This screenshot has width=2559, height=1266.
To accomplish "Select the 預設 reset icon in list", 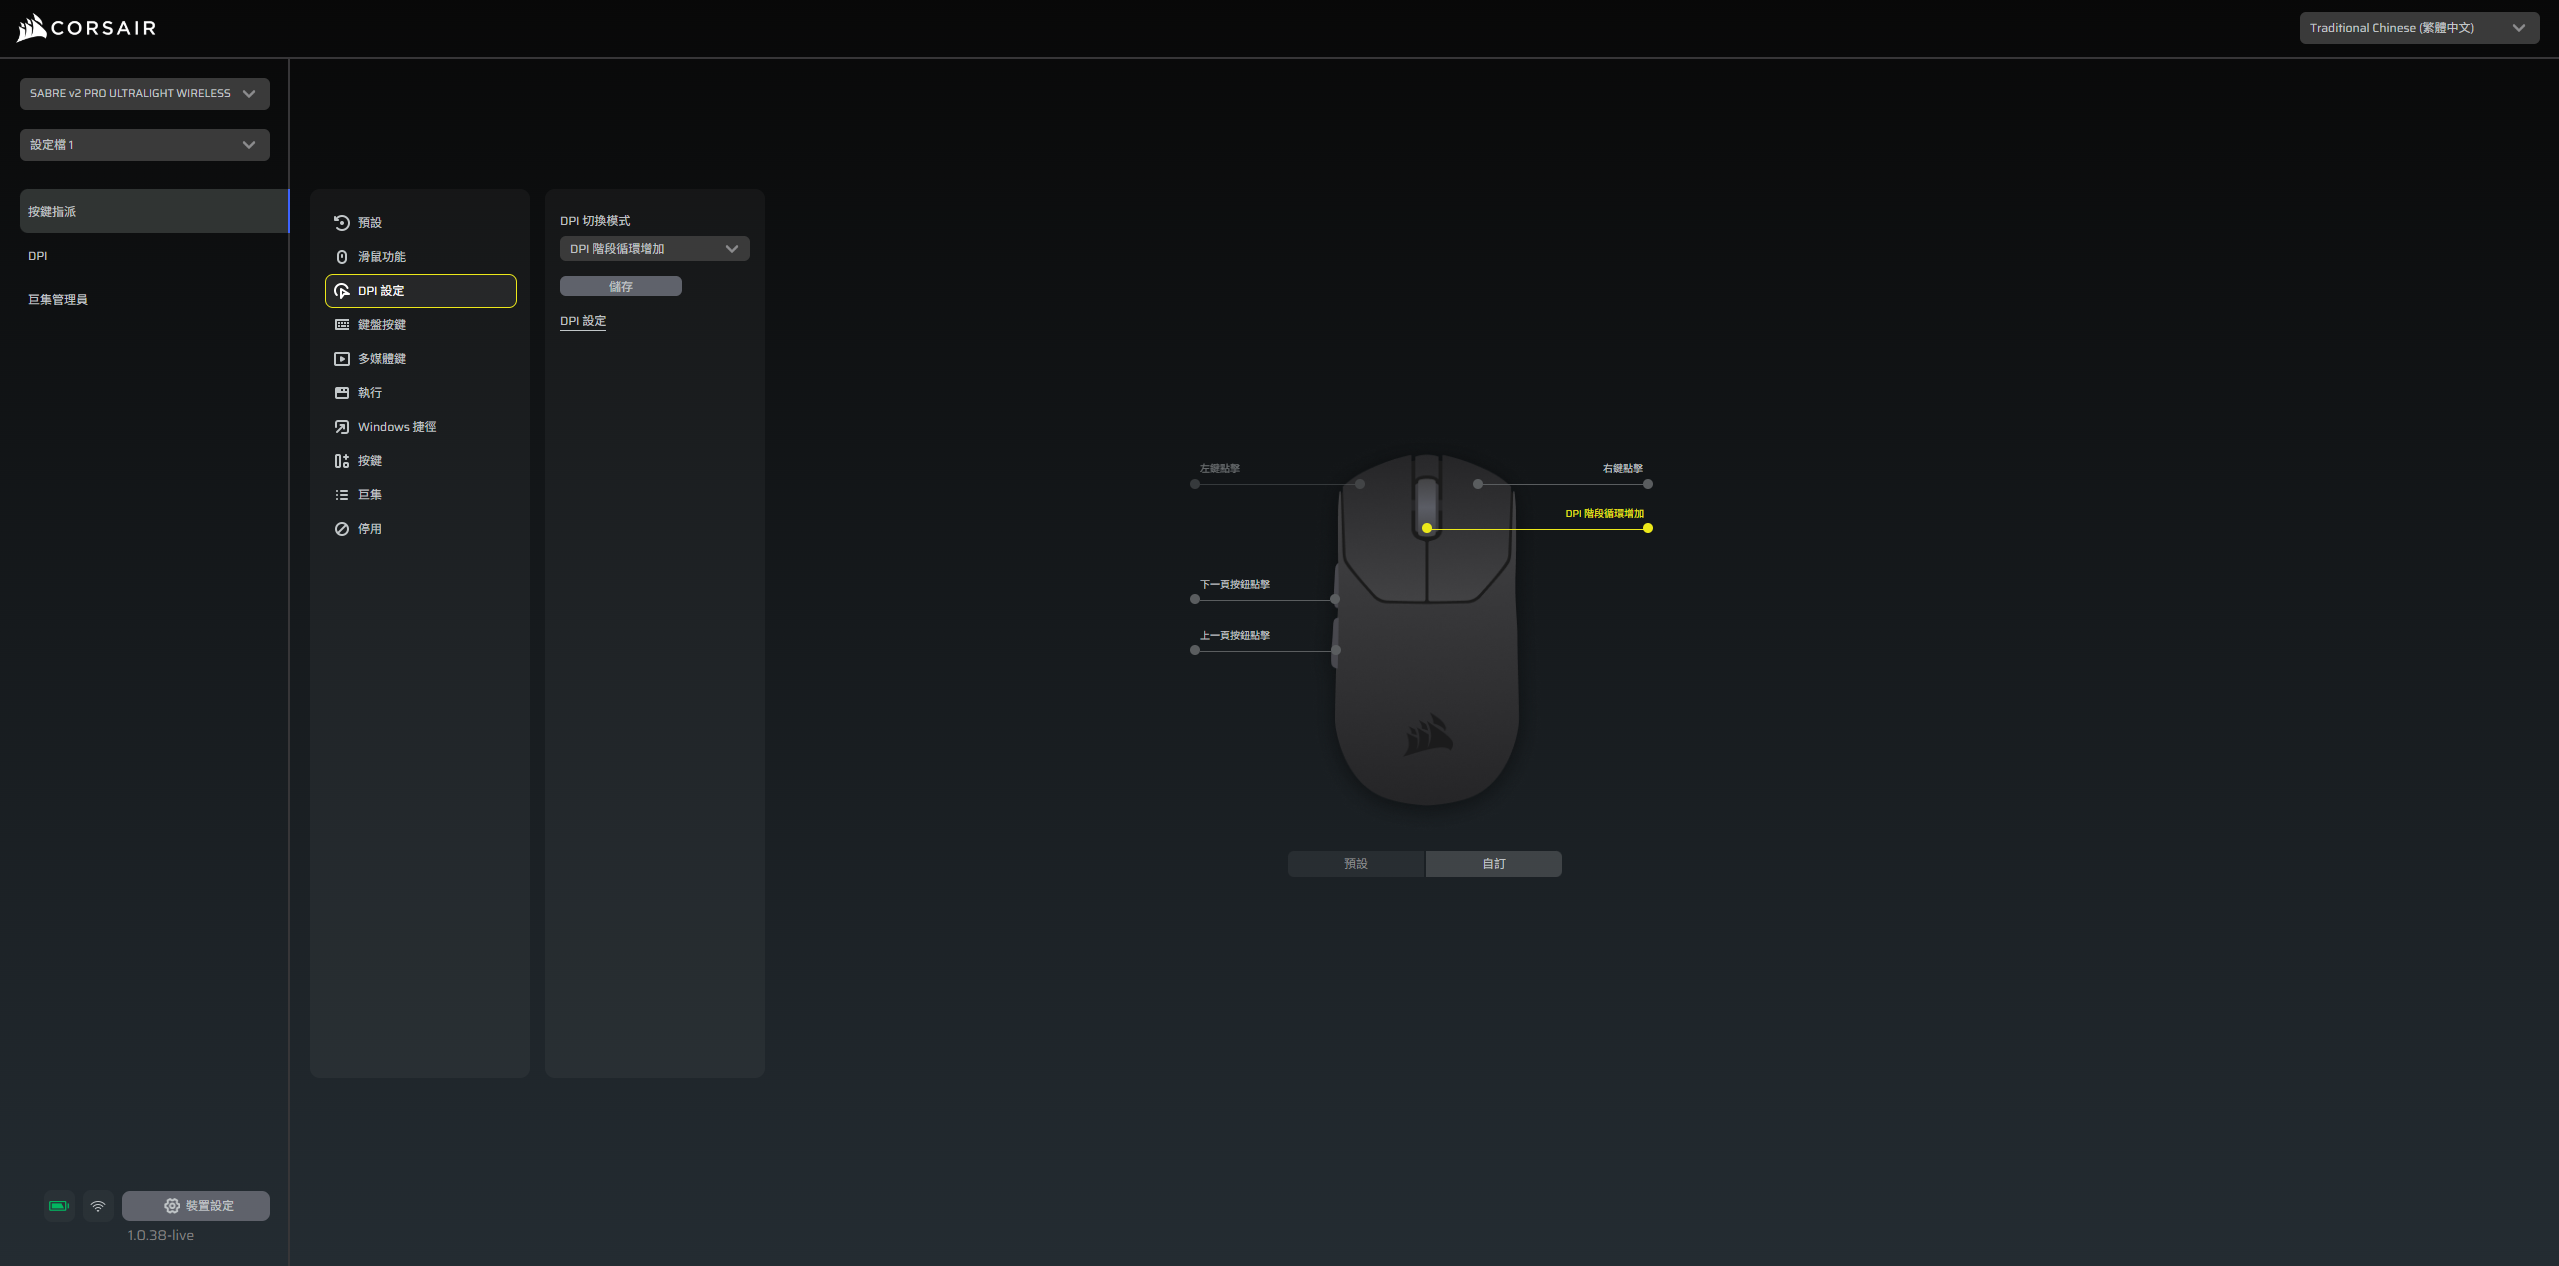I will (x=342, y=223).
